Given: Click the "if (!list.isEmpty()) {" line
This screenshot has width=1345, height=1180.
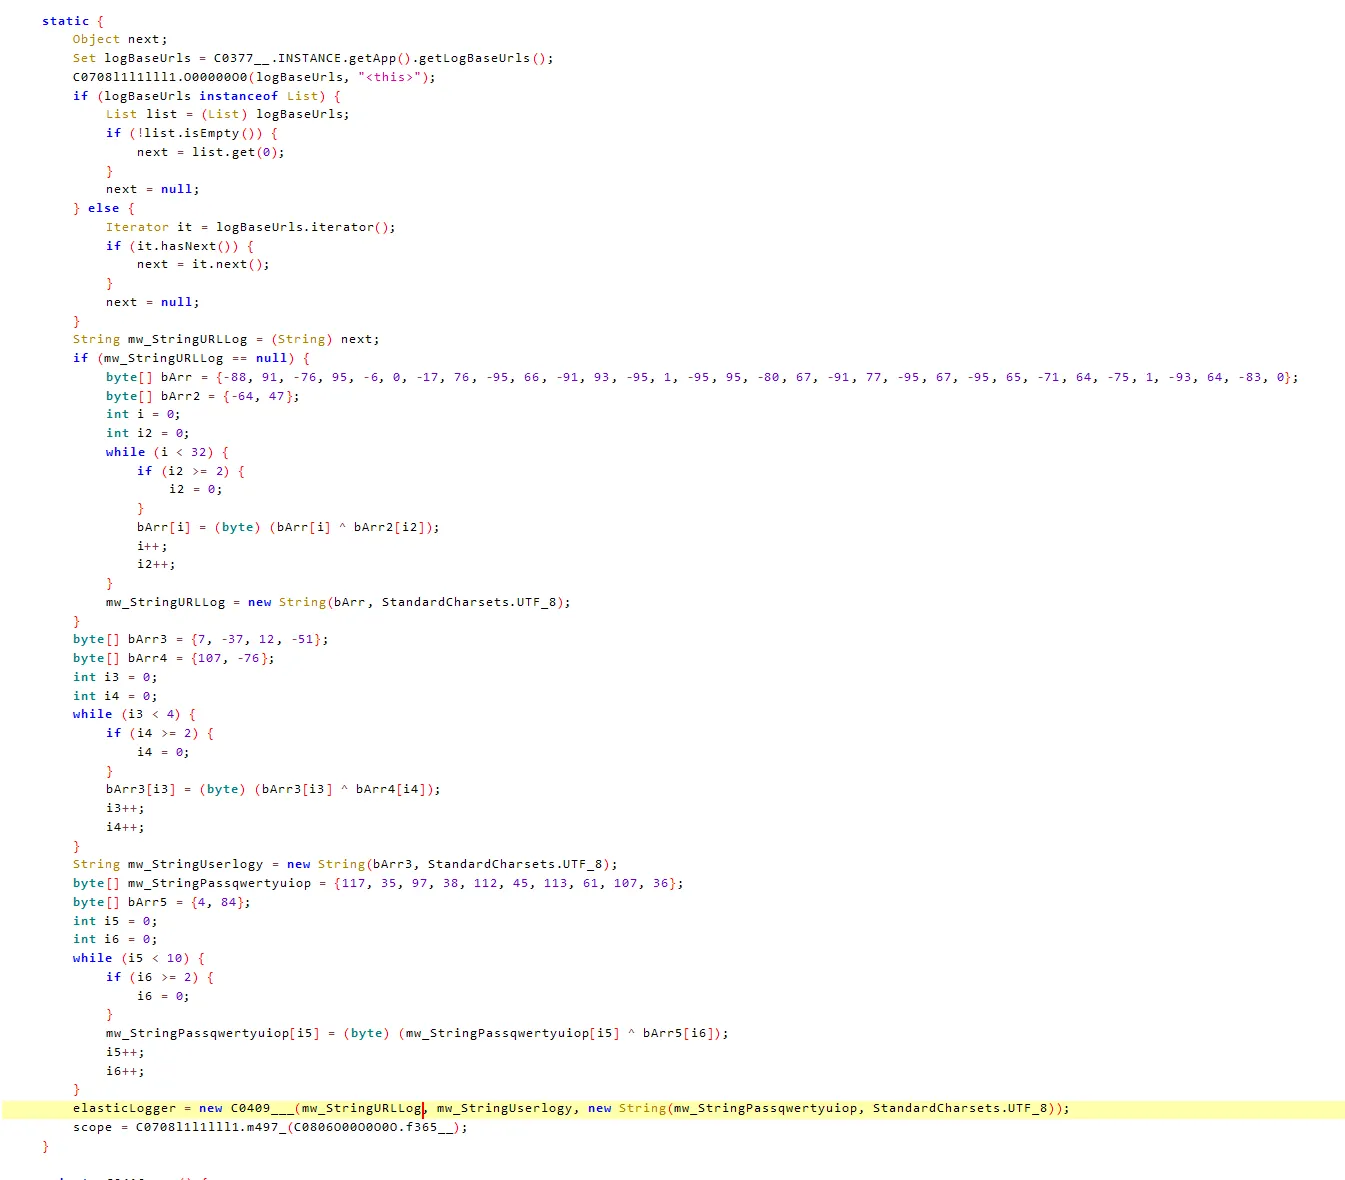Looking at the screenshot, I should click(x=192, y=133).
